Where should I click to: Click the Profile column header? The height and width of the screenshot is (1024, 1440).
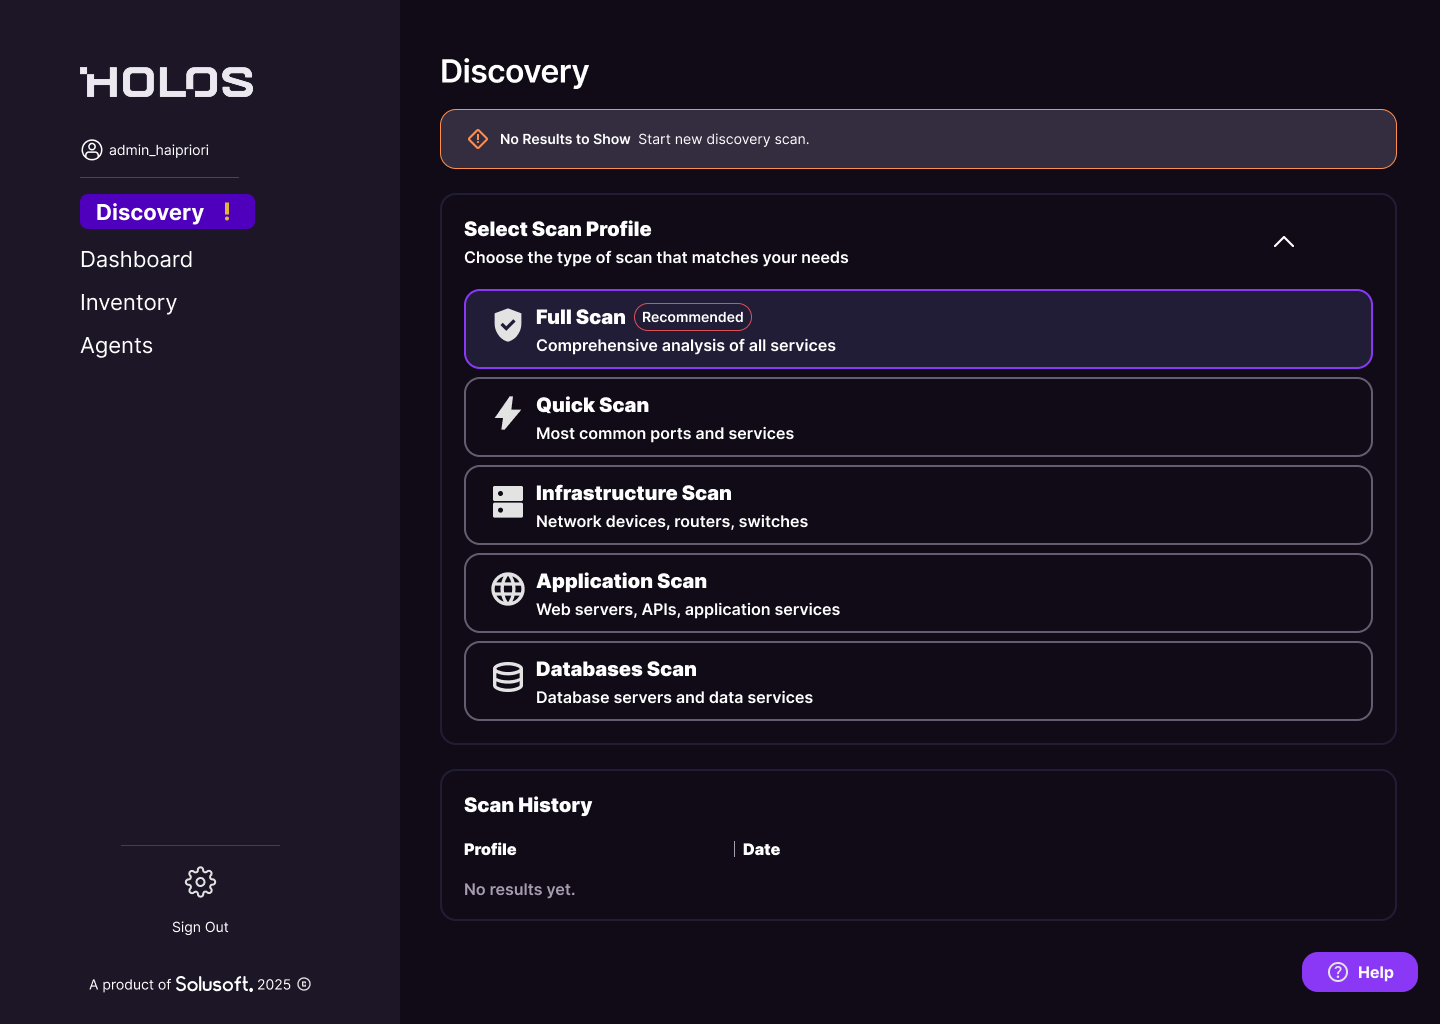pyautogui.click(x=490, y=849)
